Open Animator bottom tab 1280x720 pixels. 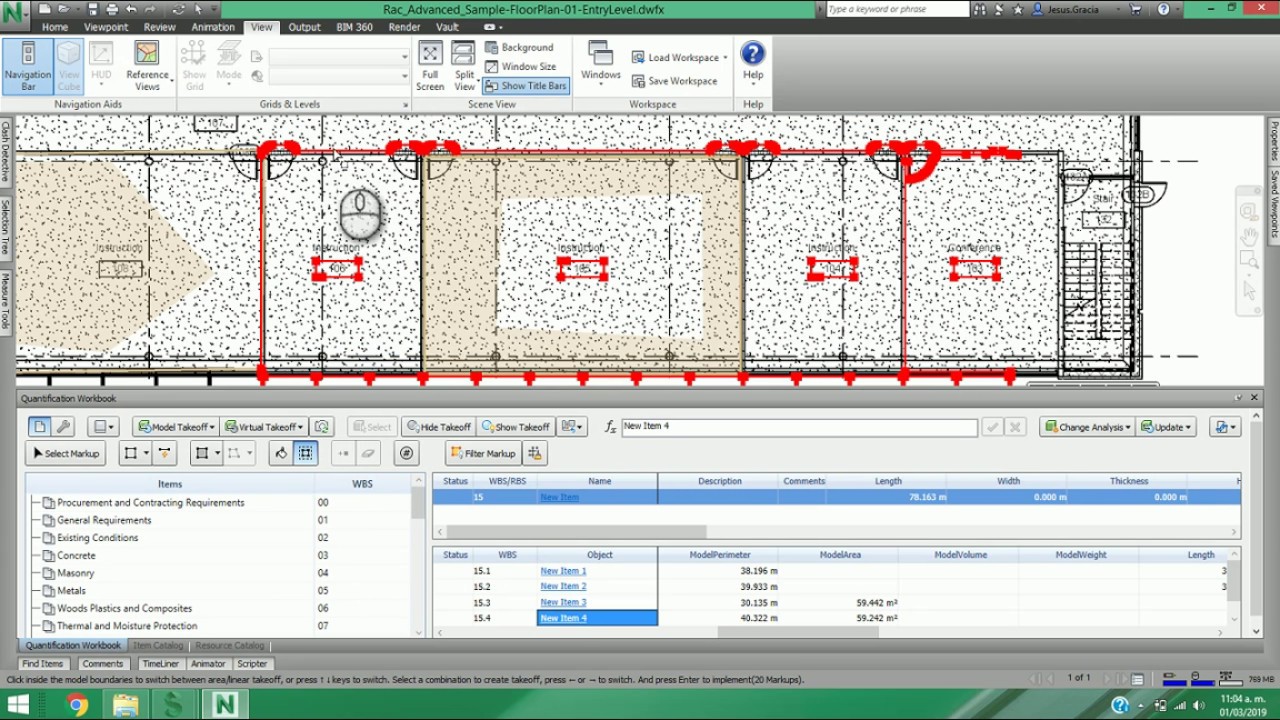pyautogui.click(x=208, y=664)
